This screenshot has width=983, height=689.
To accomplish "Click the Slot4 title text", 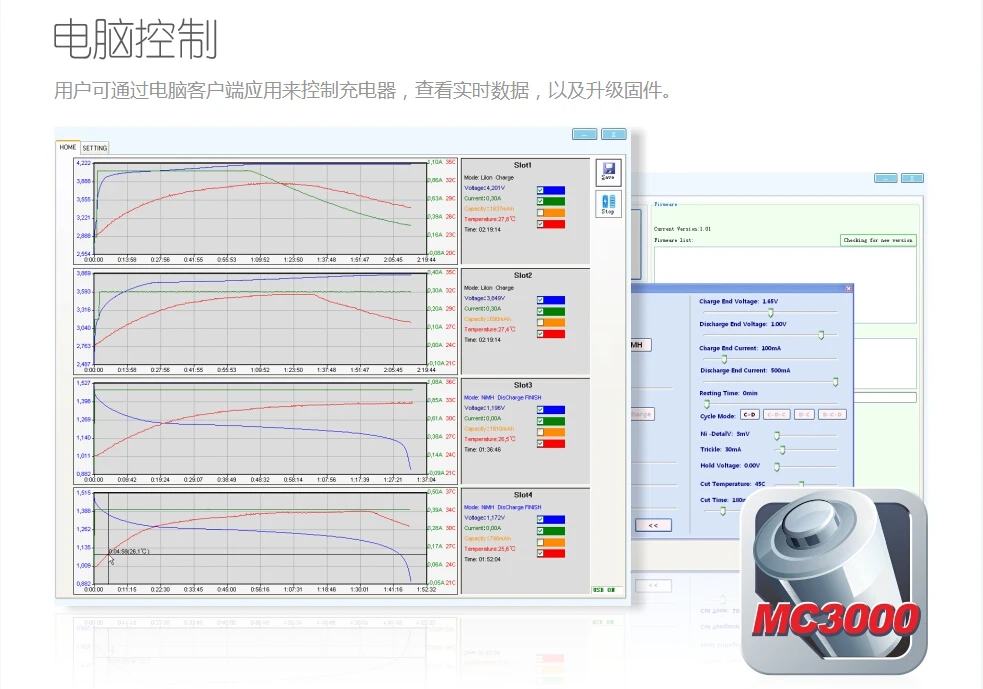I will (x=522, y=495).
